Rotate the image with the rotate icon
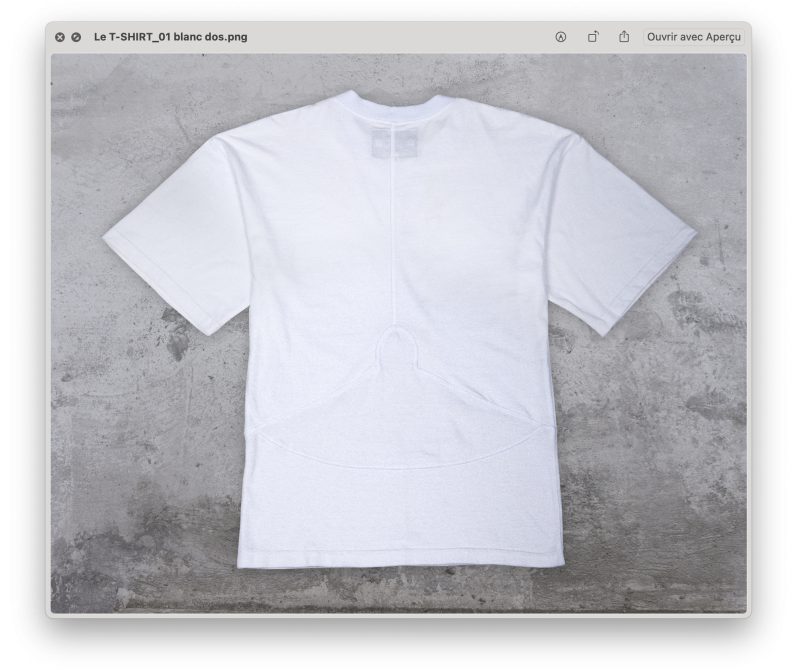 (593, 37)
